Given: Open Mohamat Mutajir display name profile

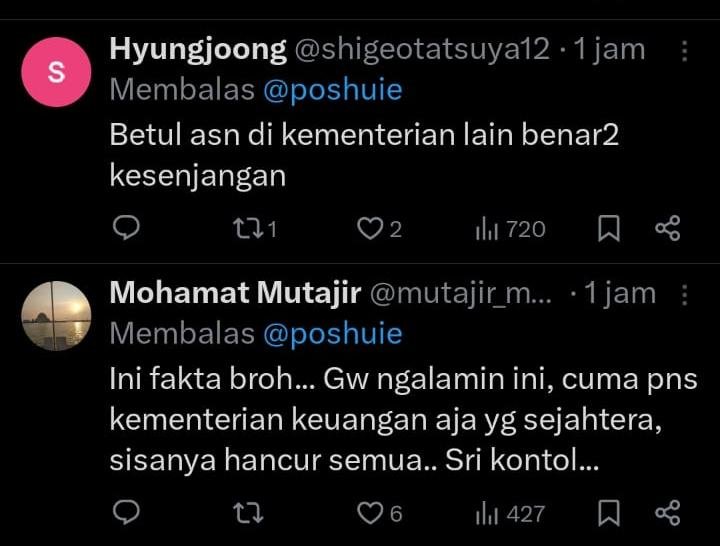Looking at the screenshot, I should (236, 292).
